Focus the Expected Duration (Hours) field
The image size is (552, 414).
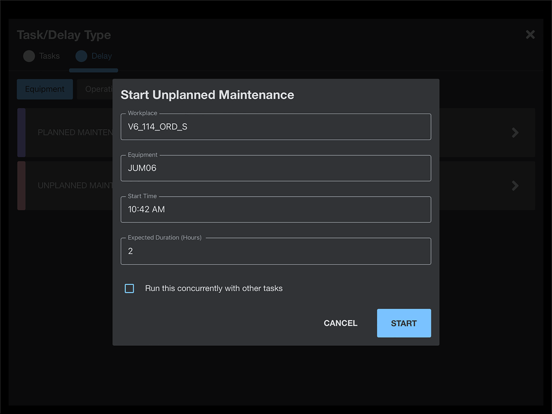[x=276, y=251]
